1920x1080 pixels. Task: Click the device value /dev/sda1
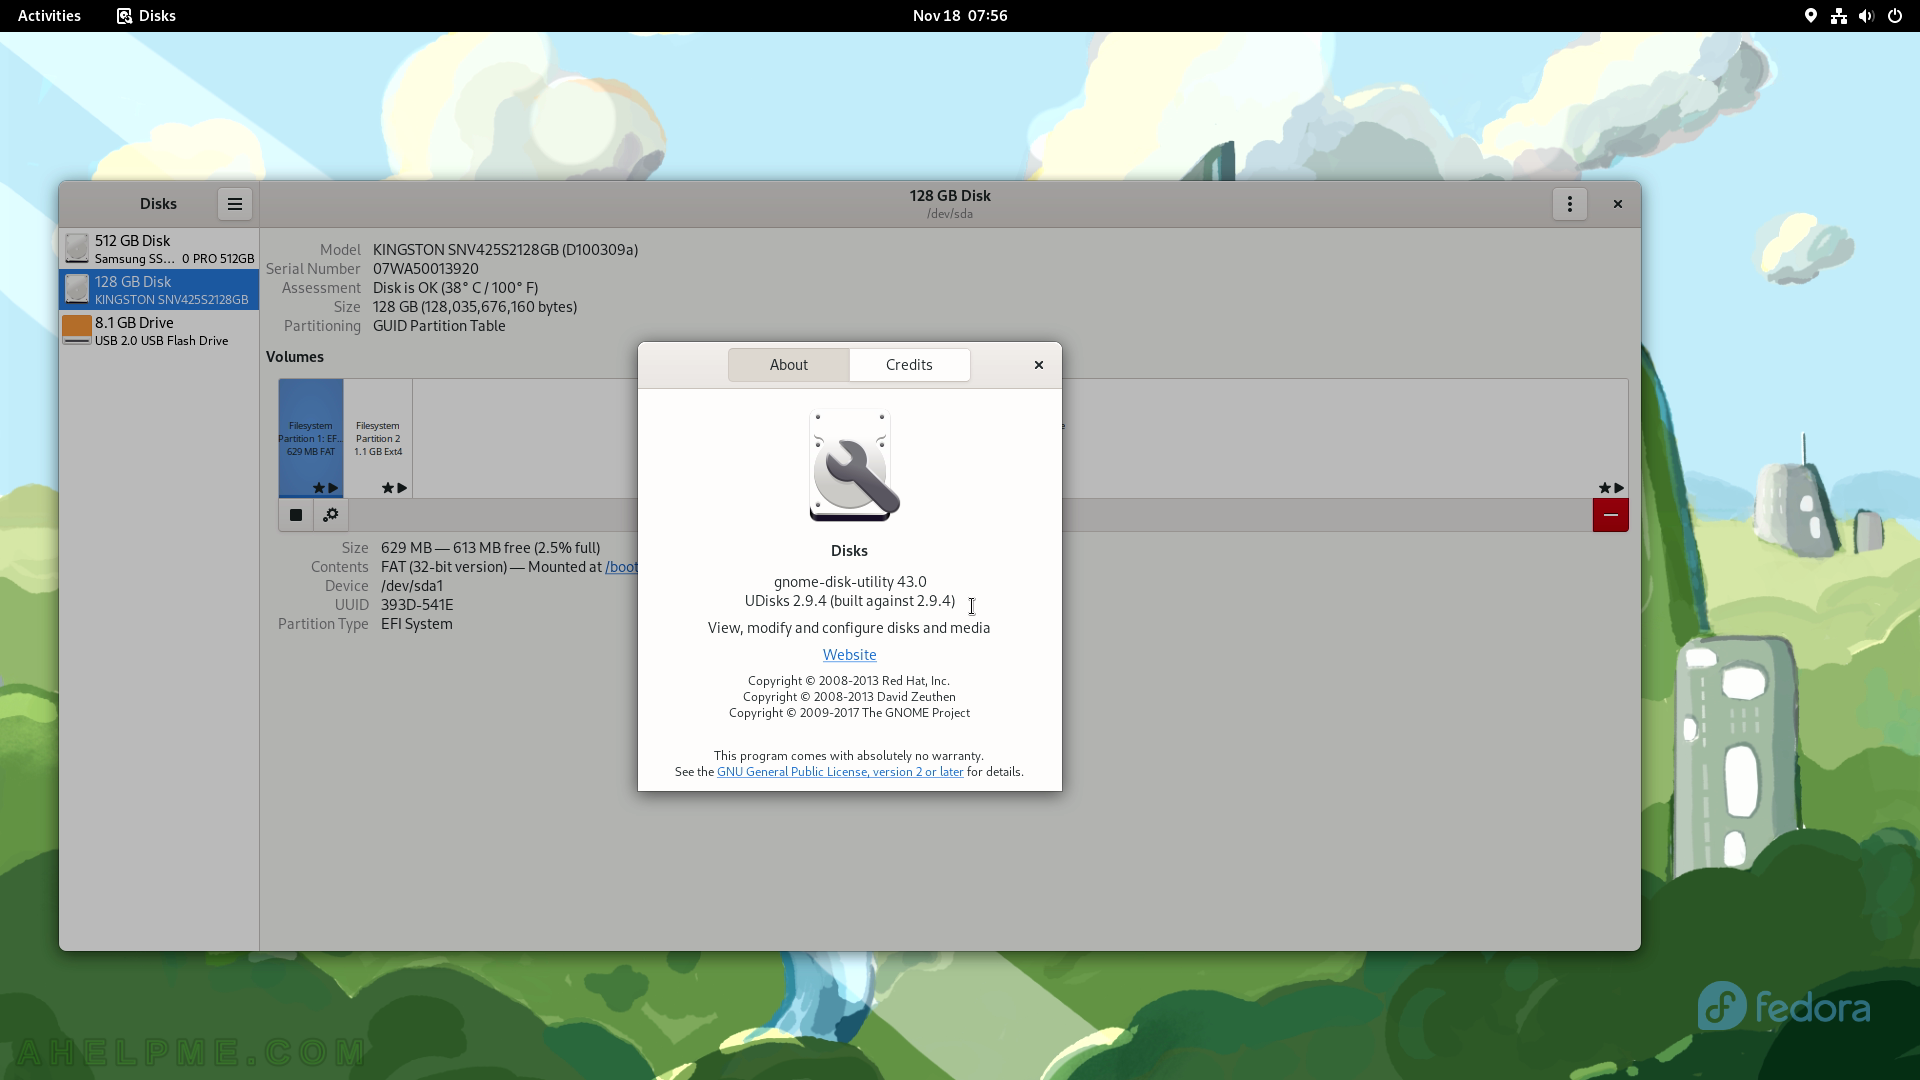(x=412, y=586)
